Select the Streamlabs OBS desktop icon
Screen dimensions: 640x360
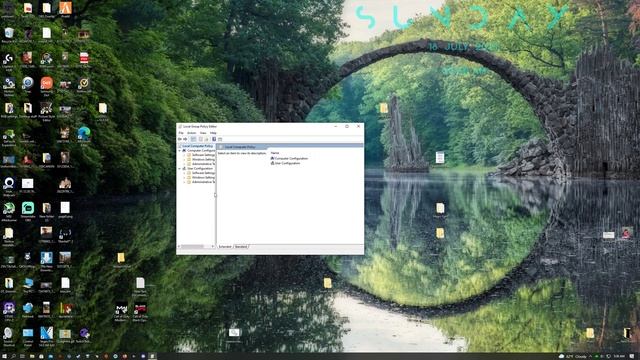[x=27, y=210]
